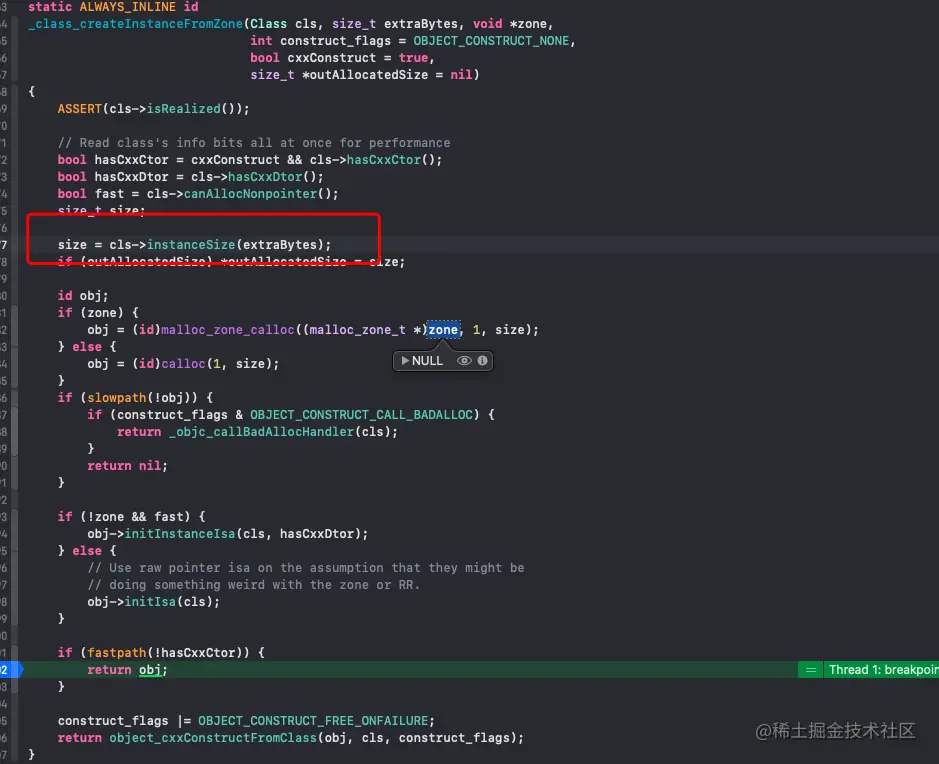
Task: Click the malloc_zone_t type cast
Action: click(x=358, y=330)
